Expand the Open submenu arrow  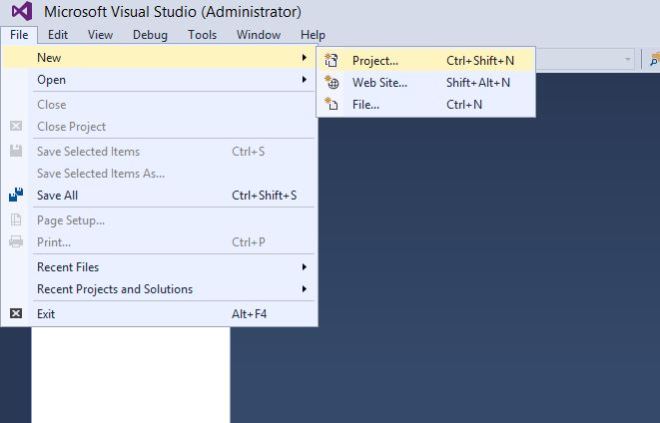(x=304, y=80)
